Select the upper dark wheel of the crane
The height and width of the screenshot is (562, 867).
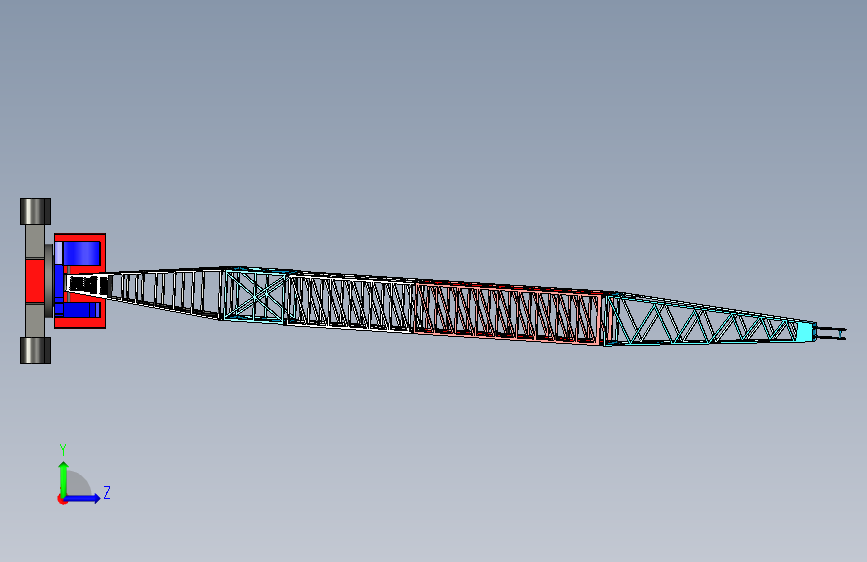35,211
